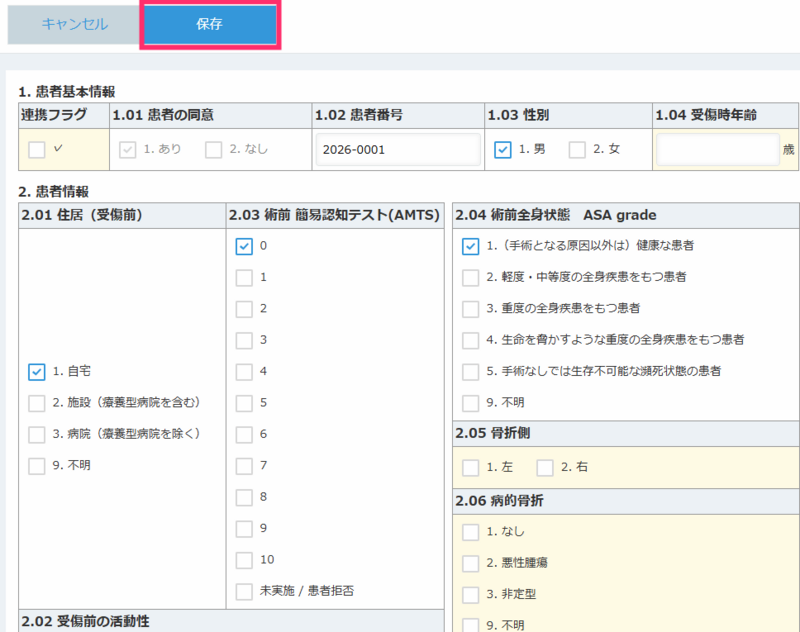Toggle the 連携フラグ checkbox
800x632 pixels.
37,150
